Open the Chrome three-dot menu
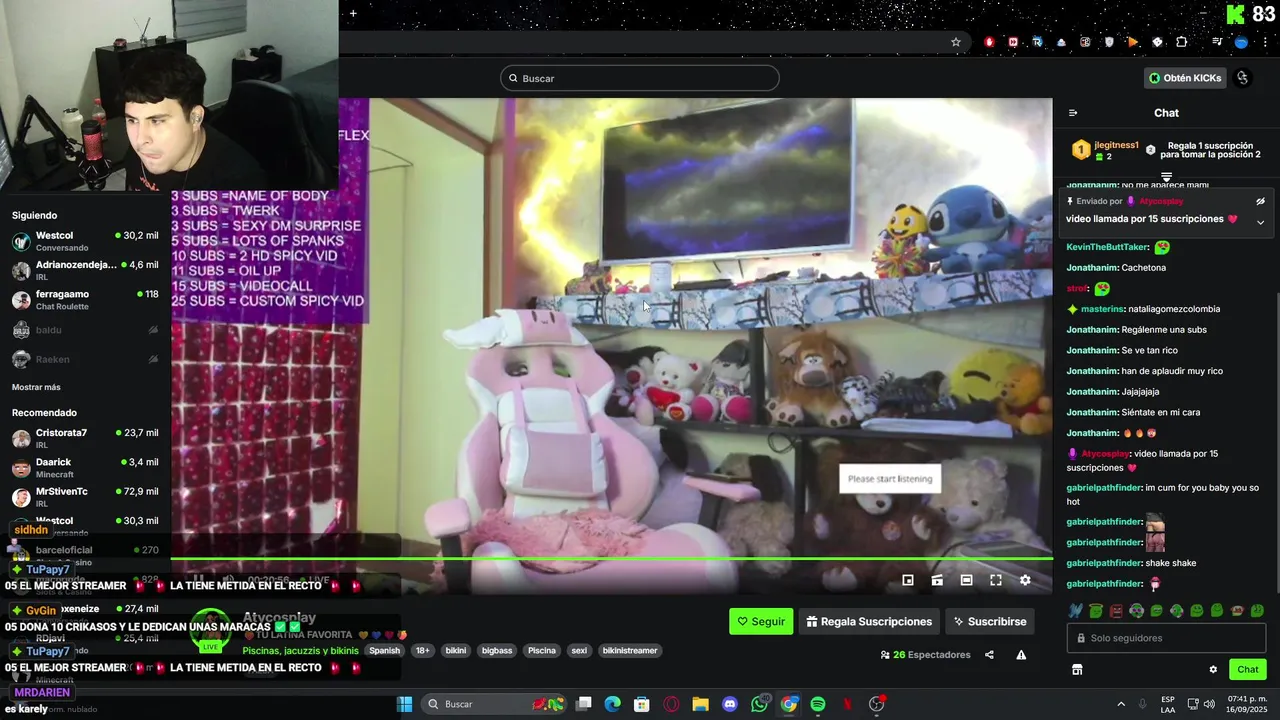 [1265, 42]
